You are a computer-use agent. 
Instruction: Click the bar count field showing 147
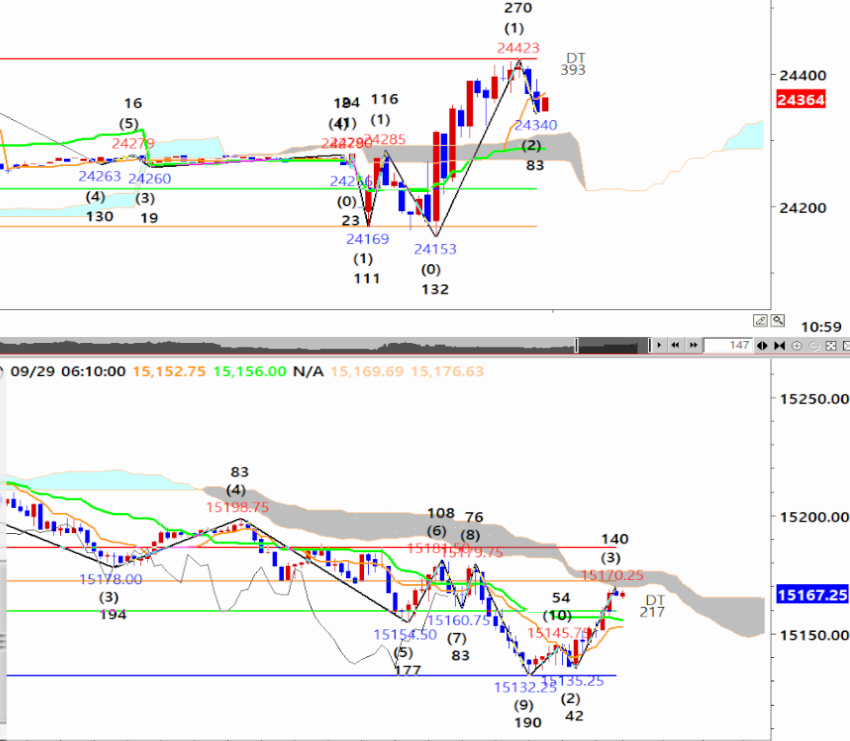click(727, 346)
